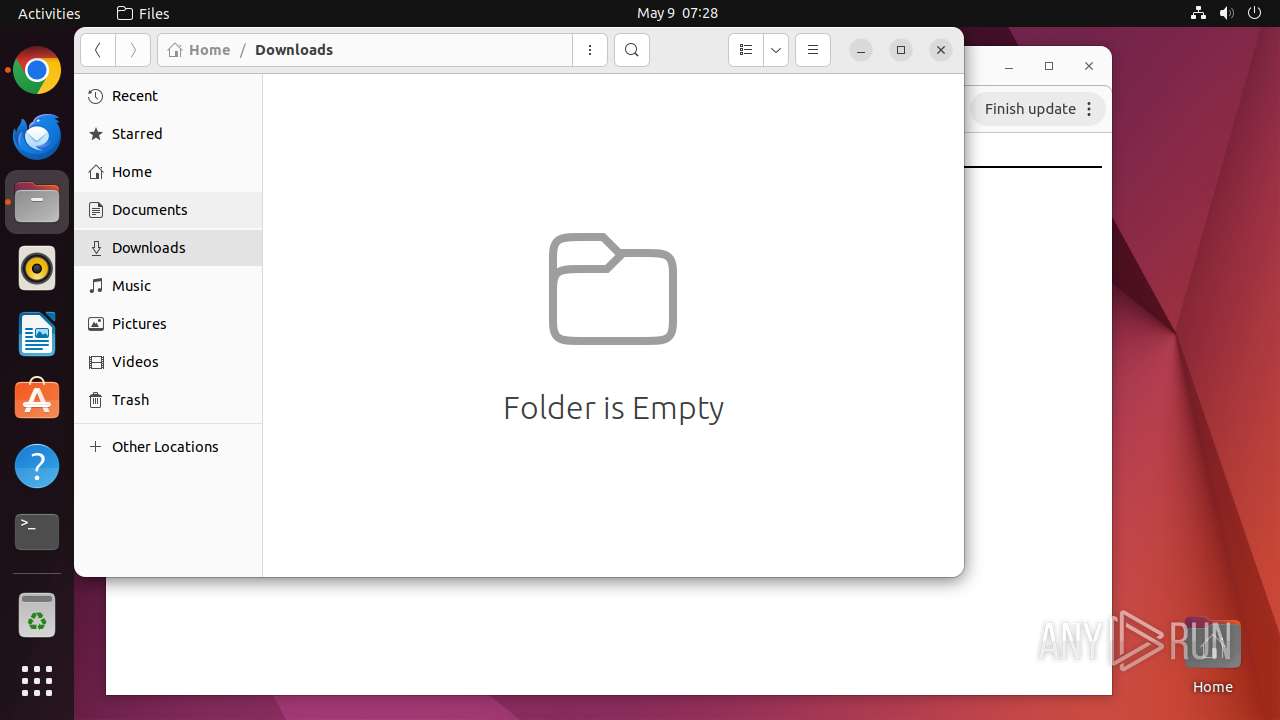Go back using the back arrow
Screen dimensions: 1280x720
[98, 50]
